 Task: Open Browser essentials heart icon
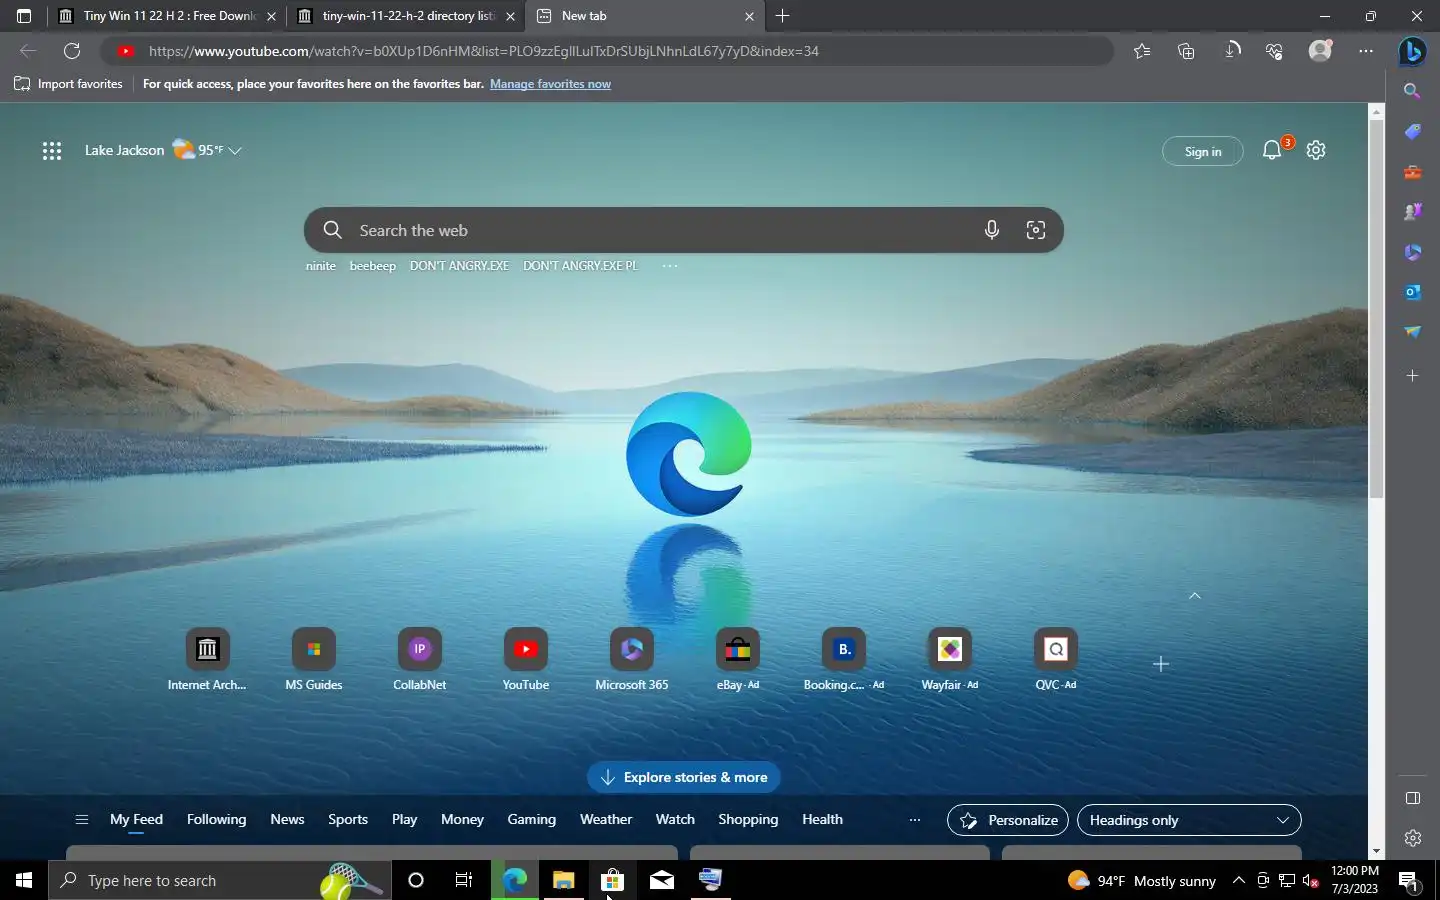click(x=1274, y=51)
